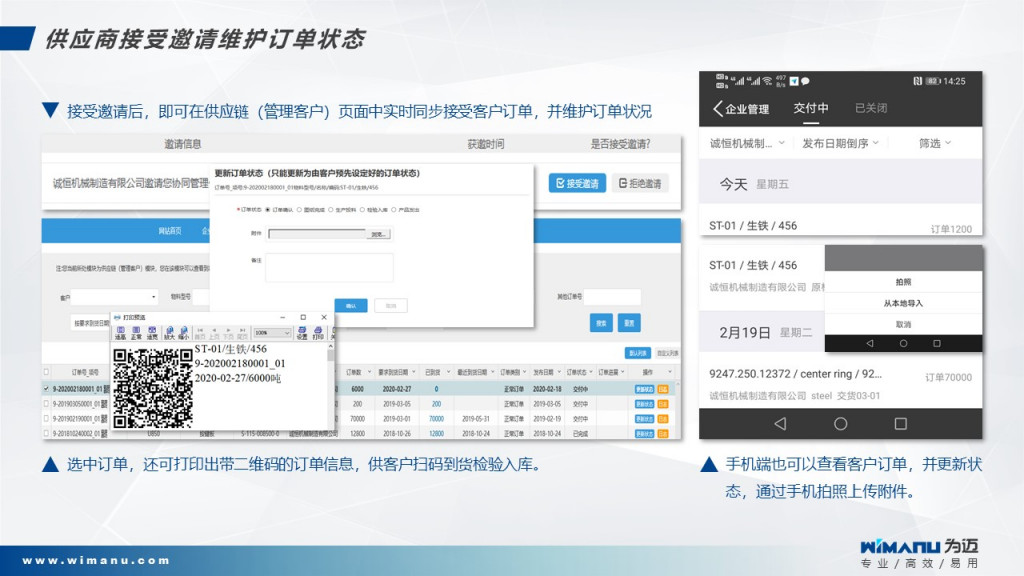
Task: Click the print preview vertical scrollbar
Action: pyautogui.click(x=331, y=385)
